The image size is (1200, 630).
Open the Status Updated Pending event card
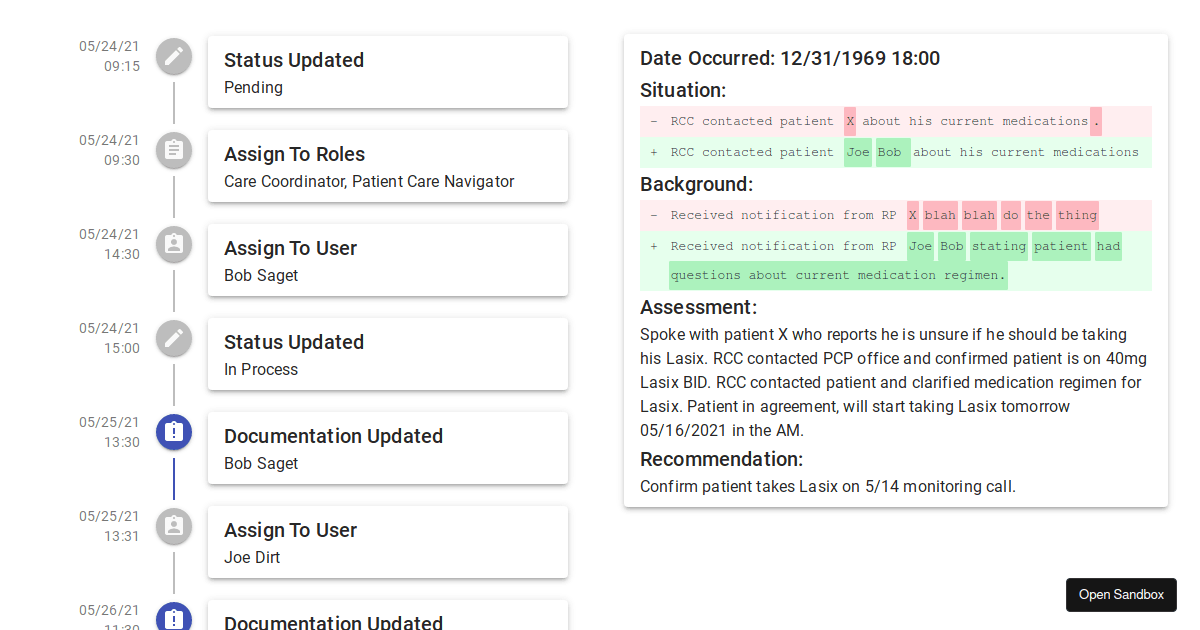tap(388, 71)
